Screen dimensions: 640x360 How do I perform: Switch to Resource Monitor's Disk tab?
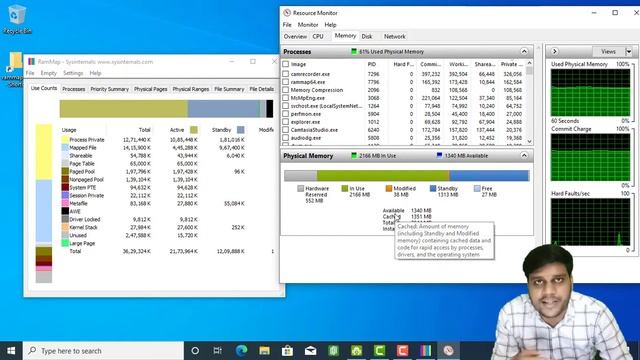pyautogui.click(x=367, y=36)
